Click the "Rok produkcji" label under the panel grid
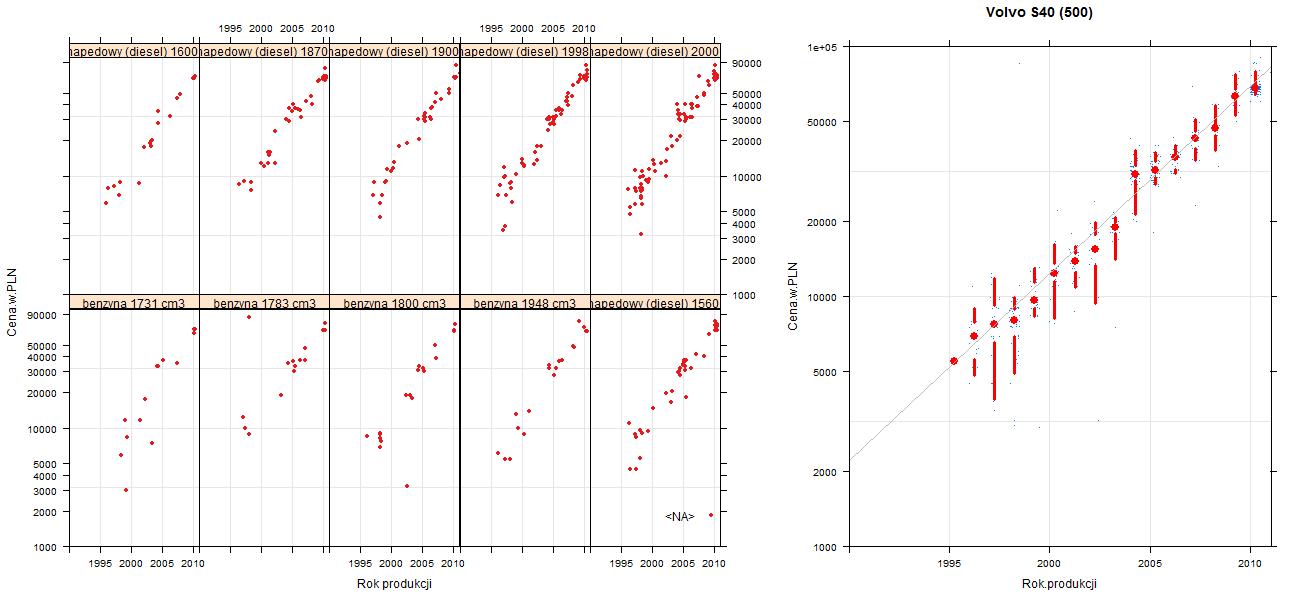 tap(394, 584)
